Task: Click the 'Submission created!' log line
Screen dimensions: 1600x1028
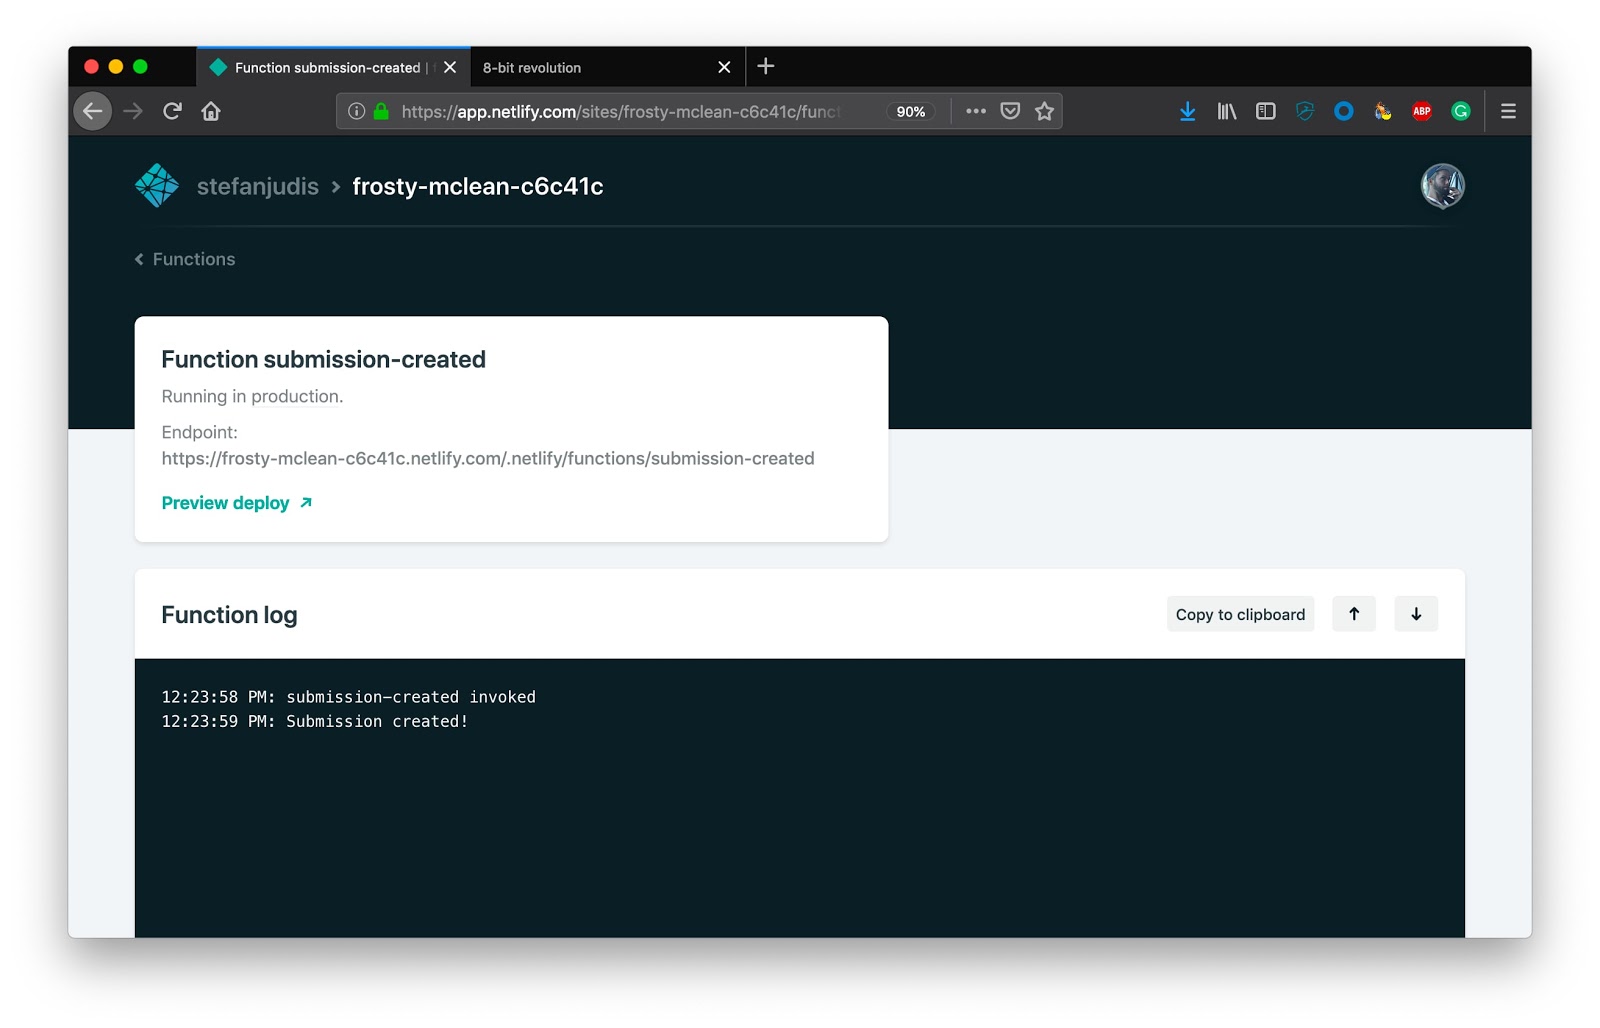Action: [x=314, y=721]
